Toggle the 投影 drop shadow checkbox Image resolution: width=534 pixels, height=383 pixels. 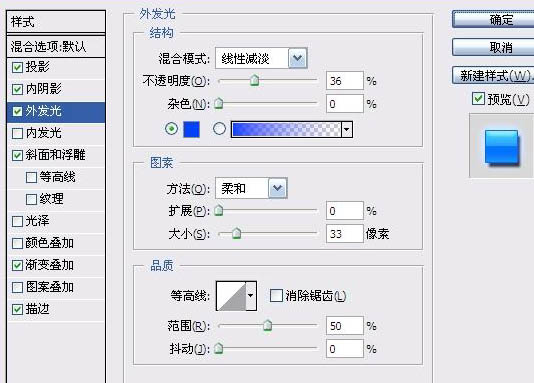point(17,67)
